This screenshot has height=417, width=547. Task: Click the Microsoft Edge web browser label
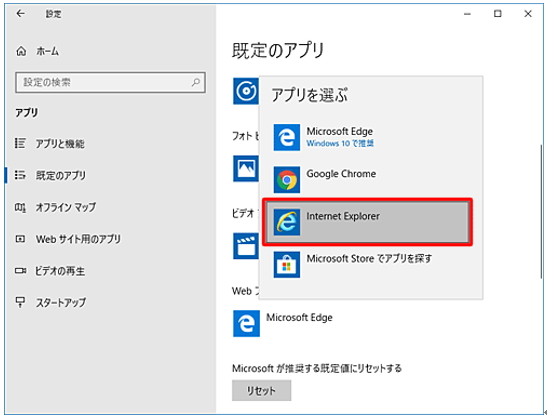tap(299, 318)
